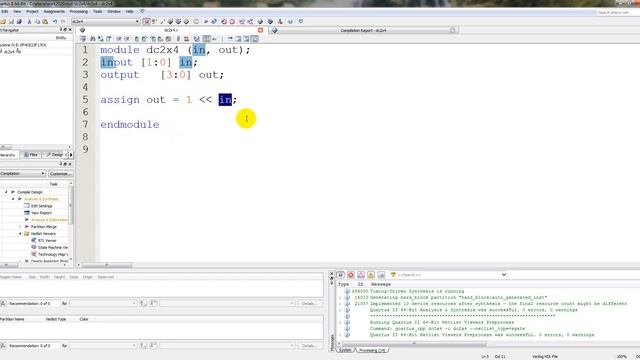The height and width of the screenshot is (360, 640).
Task: Switch to the Design Units tab
Action: pos(54,155)
